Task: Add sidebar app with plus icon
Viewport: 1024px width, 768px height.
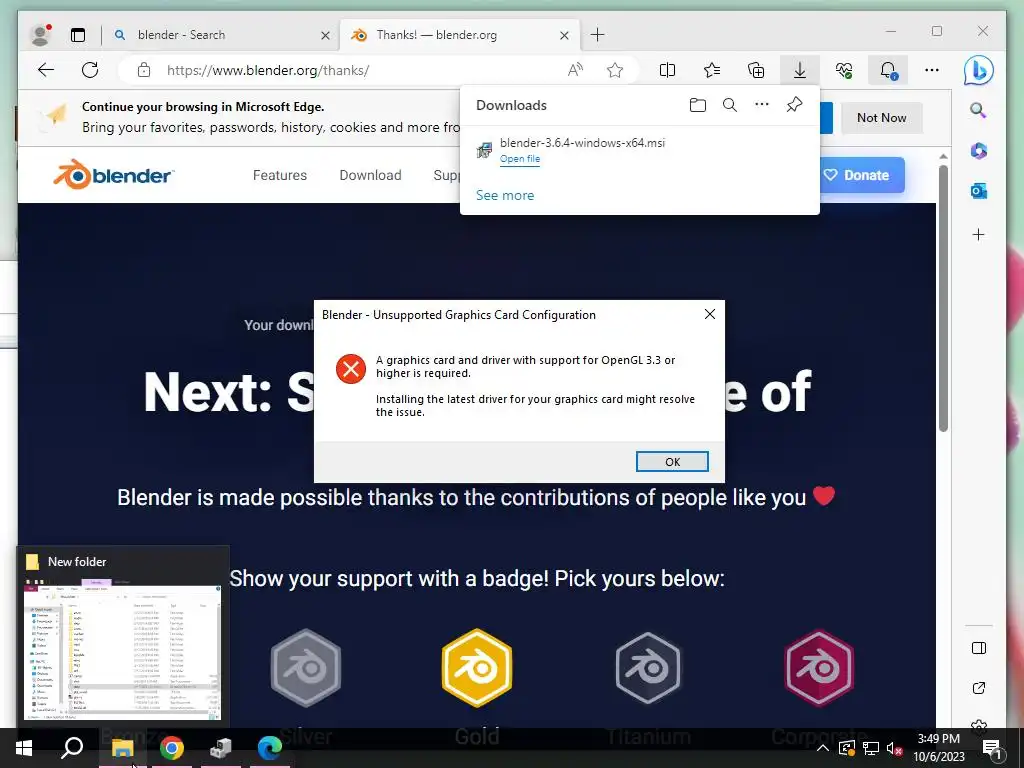Action: (978, 234)
